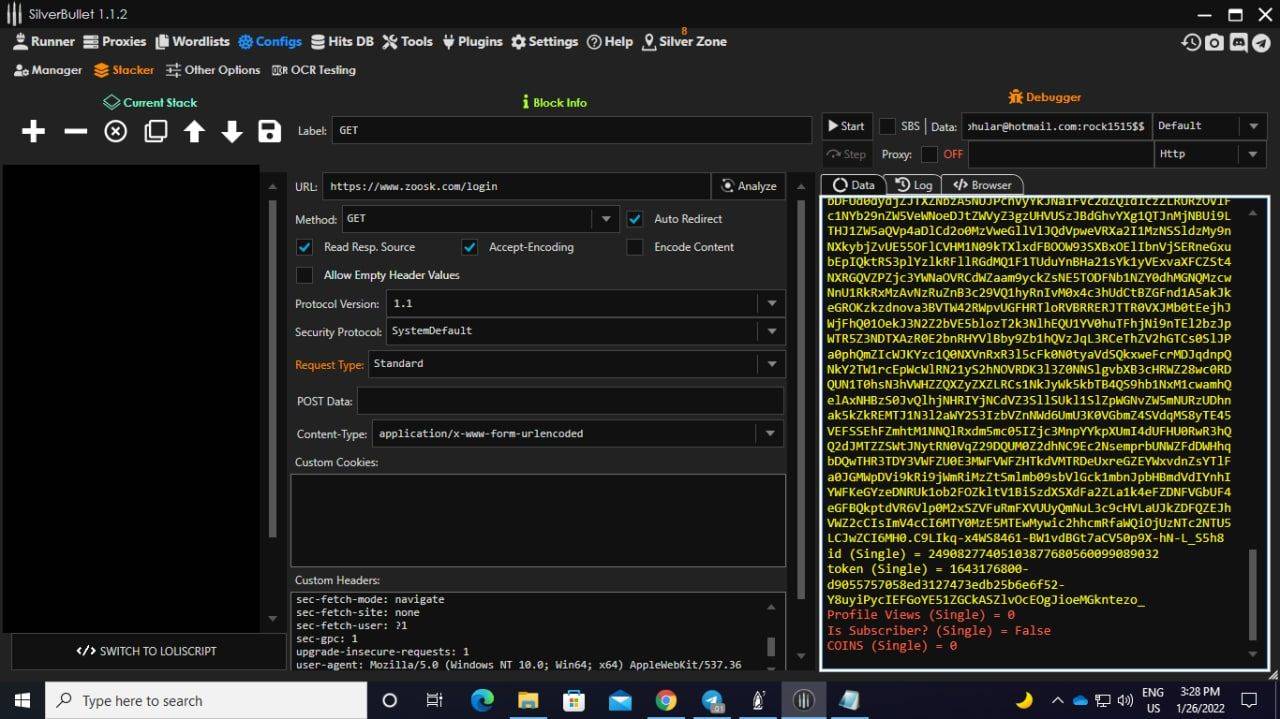
Task: Open the Content-Type dropdown
Action: point(769,434)
